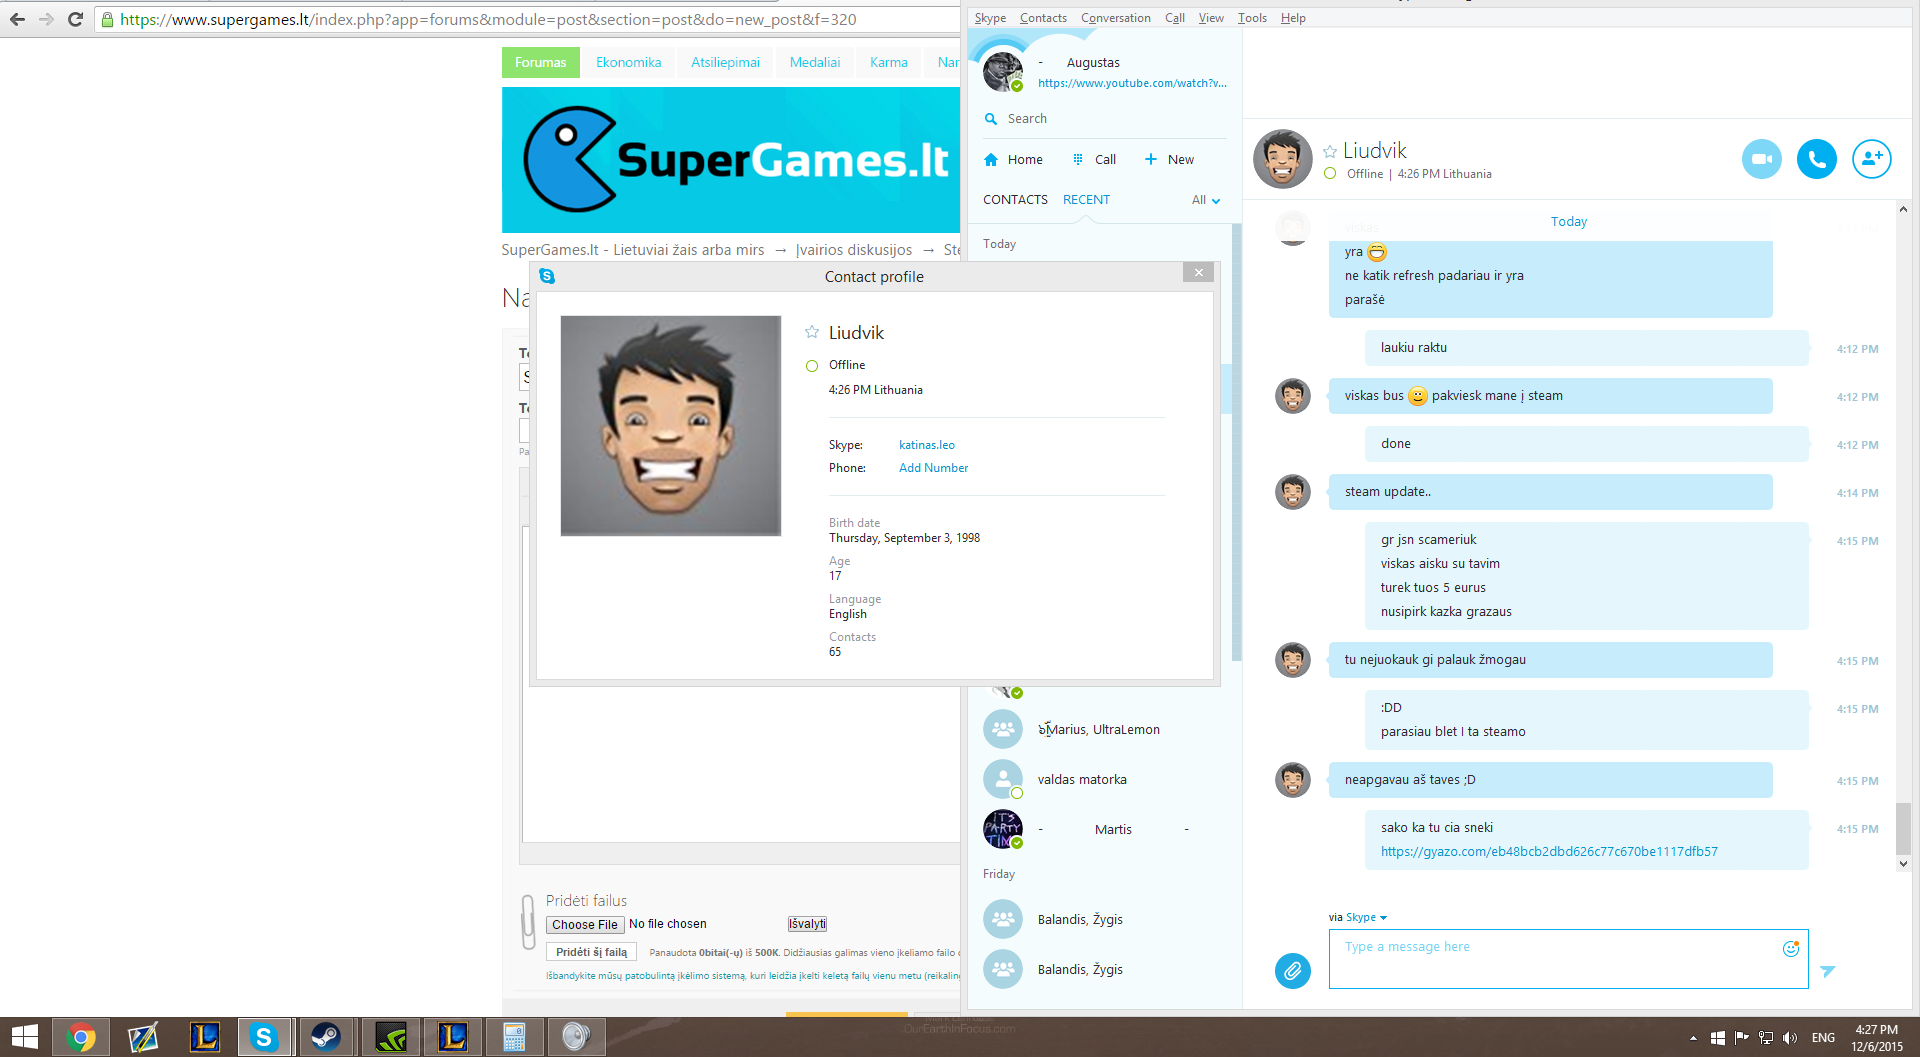The width and height of the screenshot is (1920, 1057).
Task: Click the Add Number link
Action: tap(933, 468)
